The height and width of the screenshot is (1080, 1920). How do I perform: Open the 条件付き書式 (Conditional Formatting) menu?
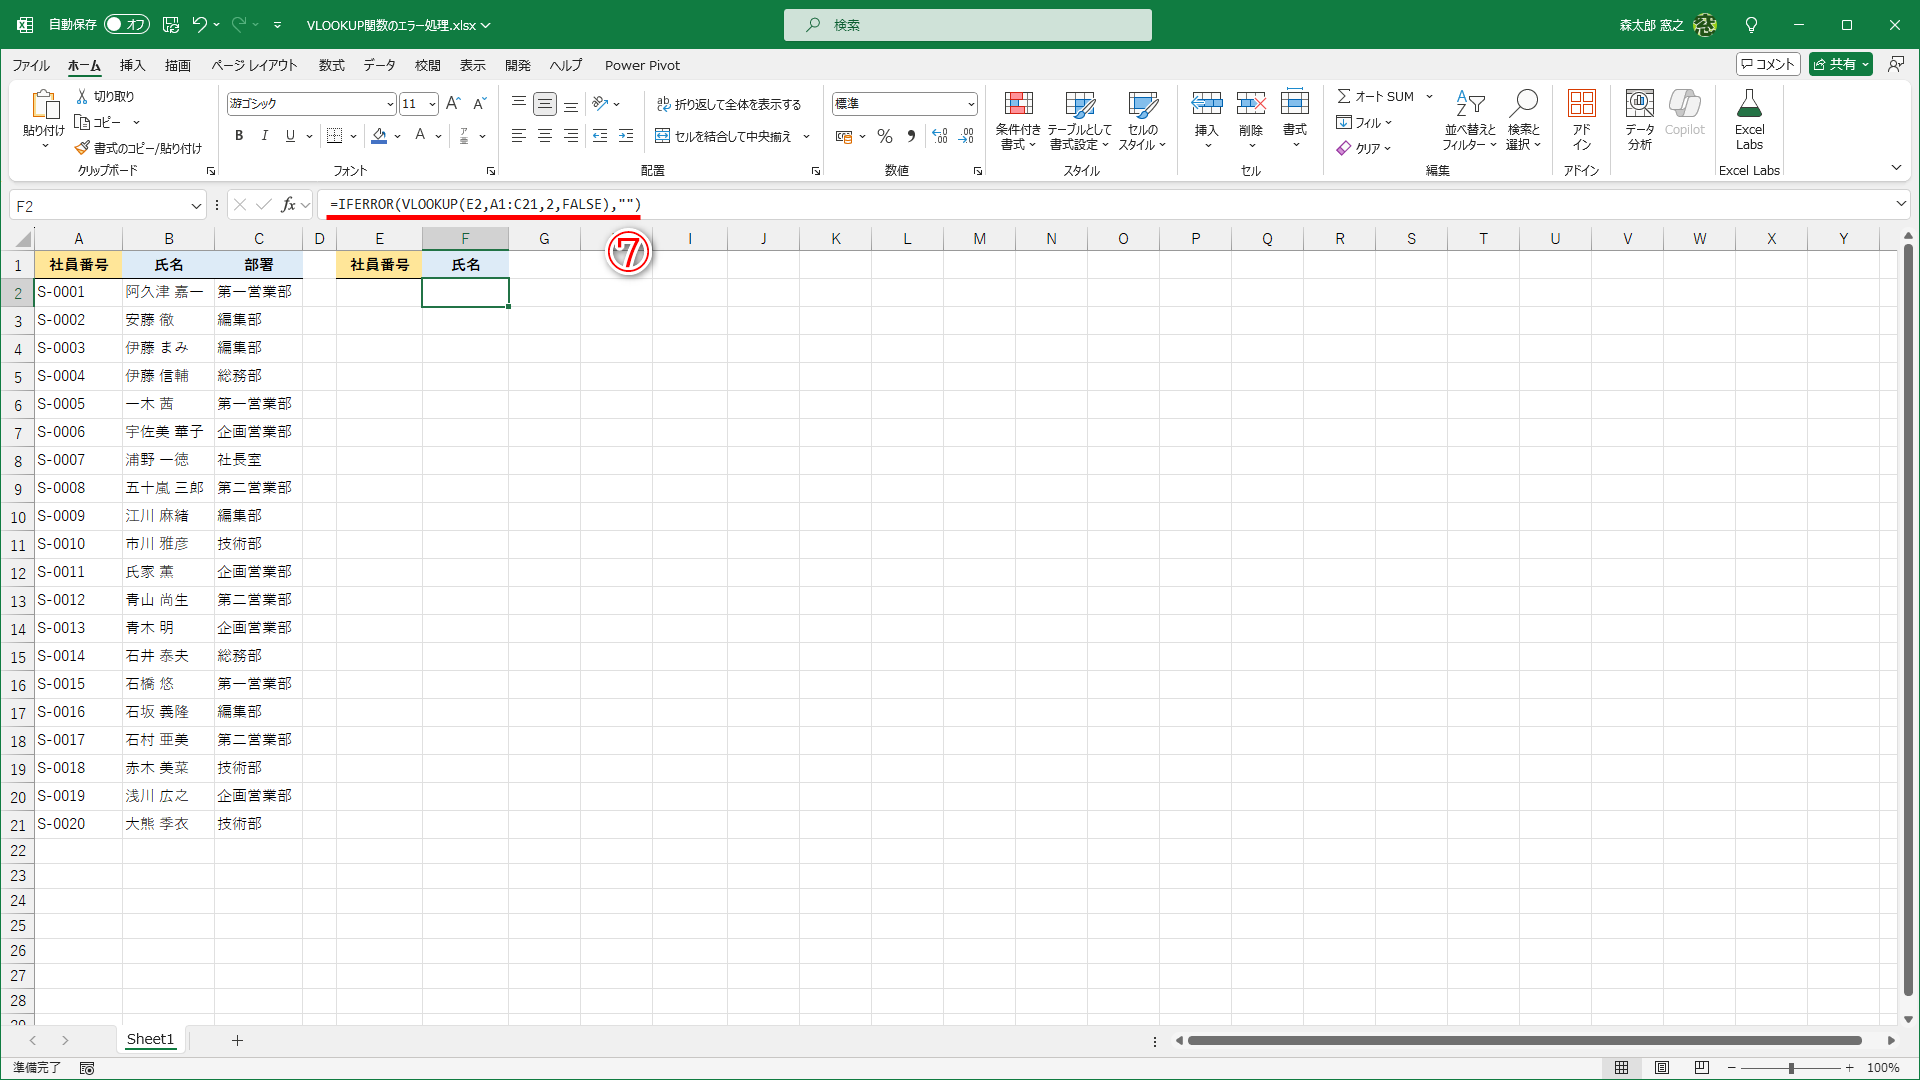tap(1018, 120)
